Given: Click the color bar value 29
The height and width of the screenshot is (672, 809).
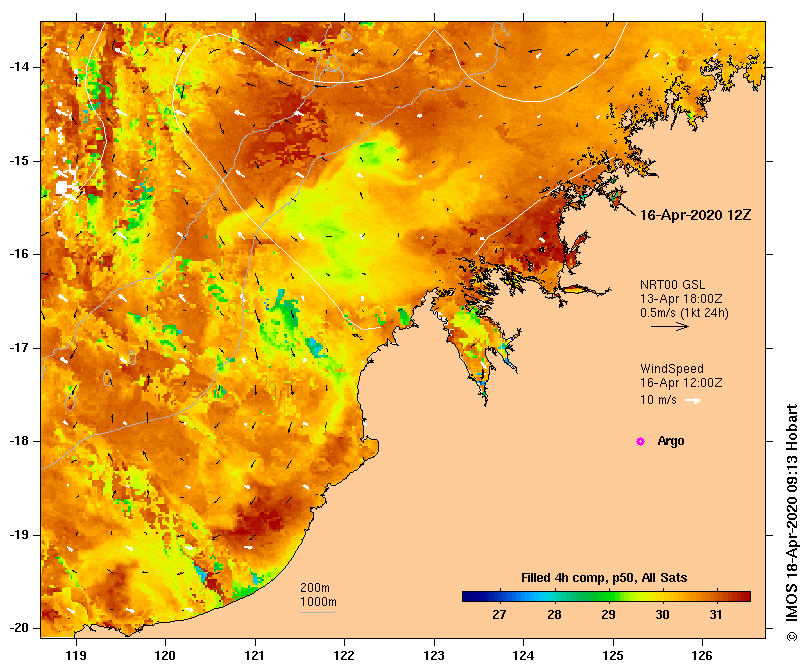Looking at the screenshot, I should pos(608,615).
